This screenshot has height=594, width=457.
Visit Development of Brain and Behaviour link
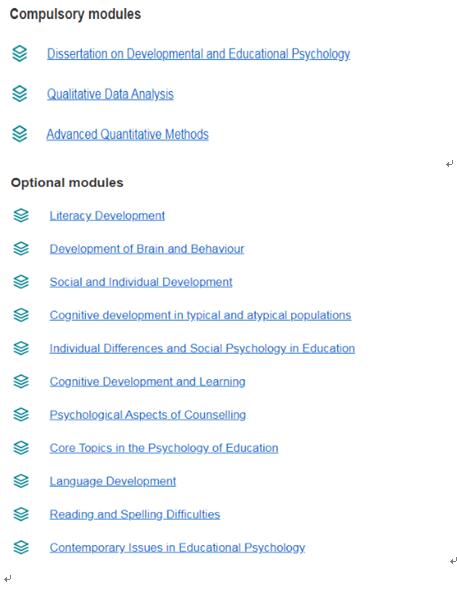(147, 249)
